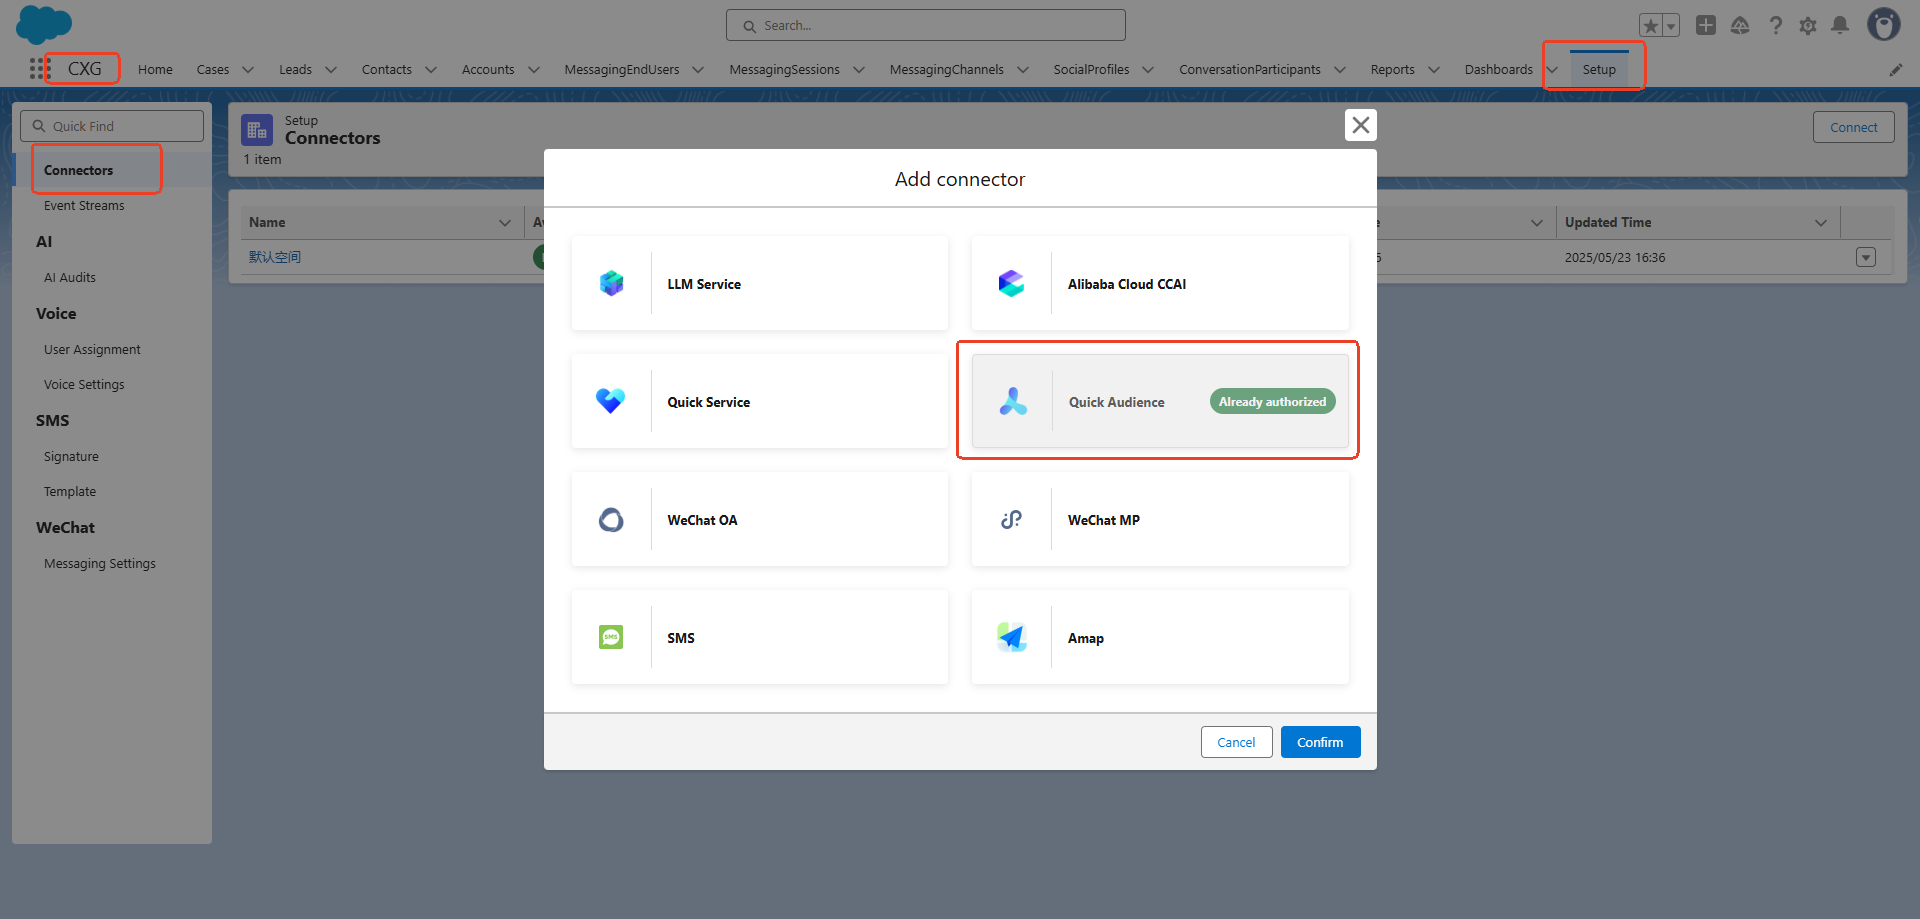Open Template under SMS

point(70,491)
